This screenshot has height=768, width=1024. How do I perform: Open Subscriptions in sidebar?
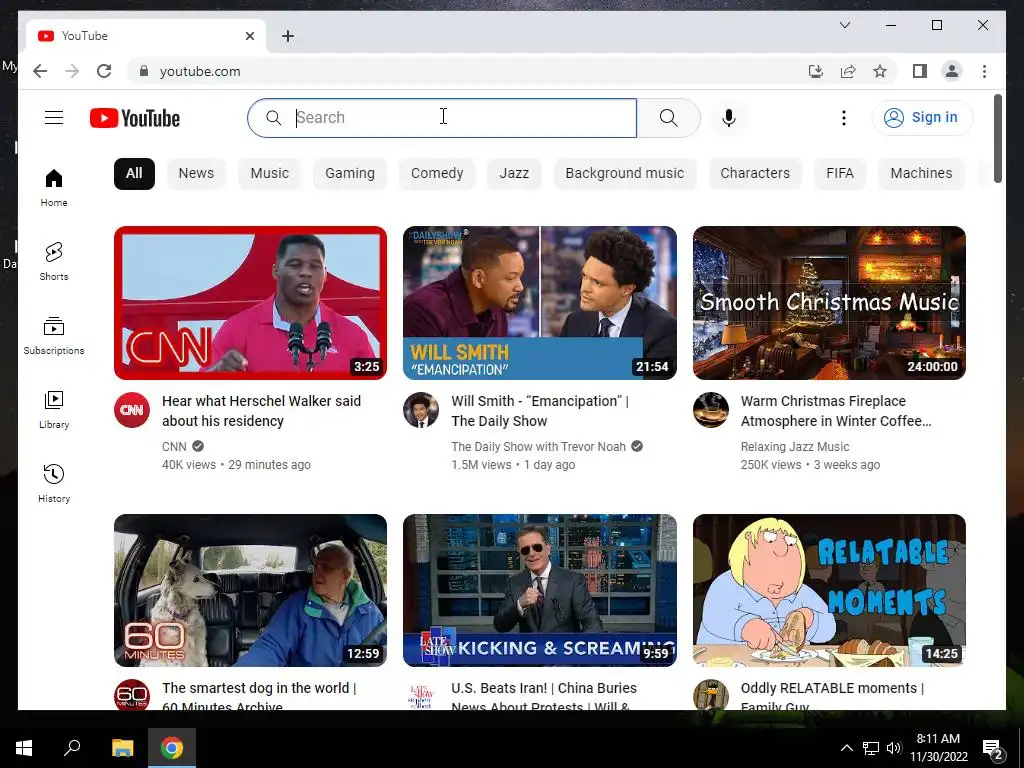coord(54,336)
